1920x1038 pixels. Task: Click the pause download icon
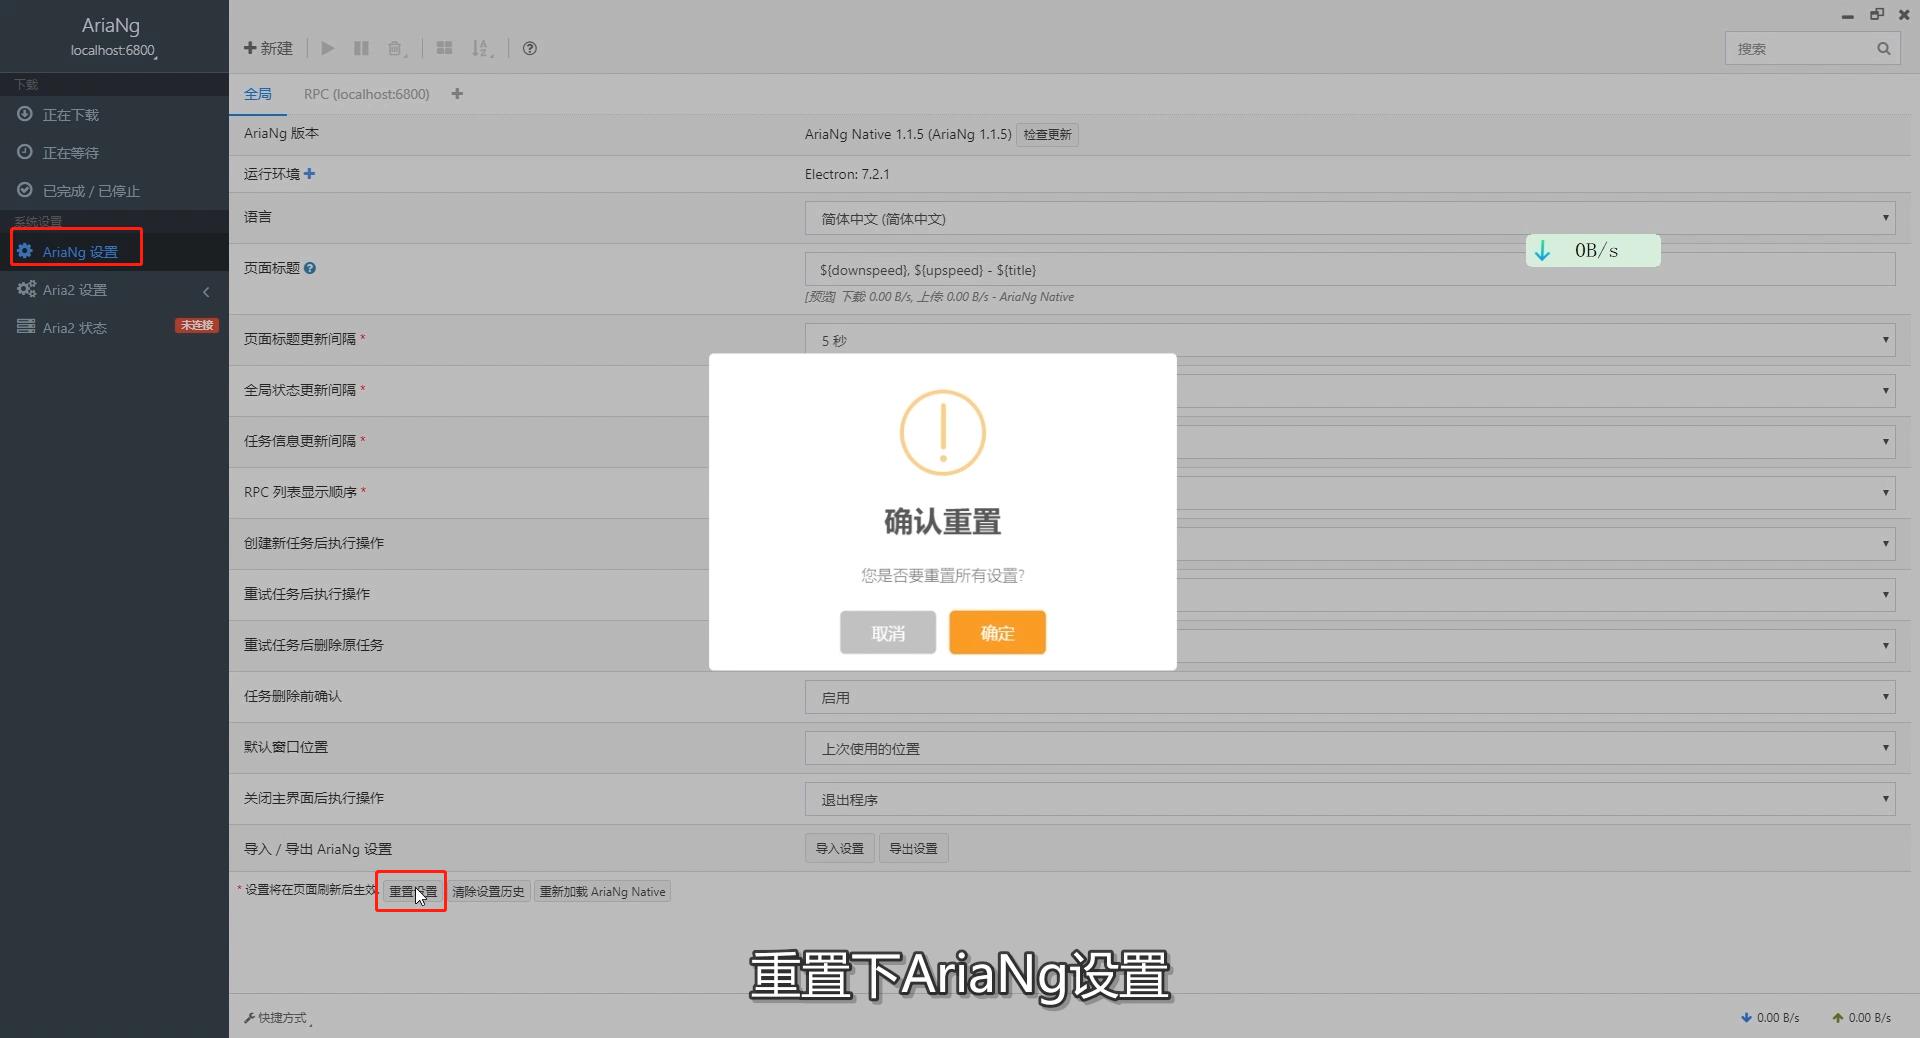[x=361, y=48]
